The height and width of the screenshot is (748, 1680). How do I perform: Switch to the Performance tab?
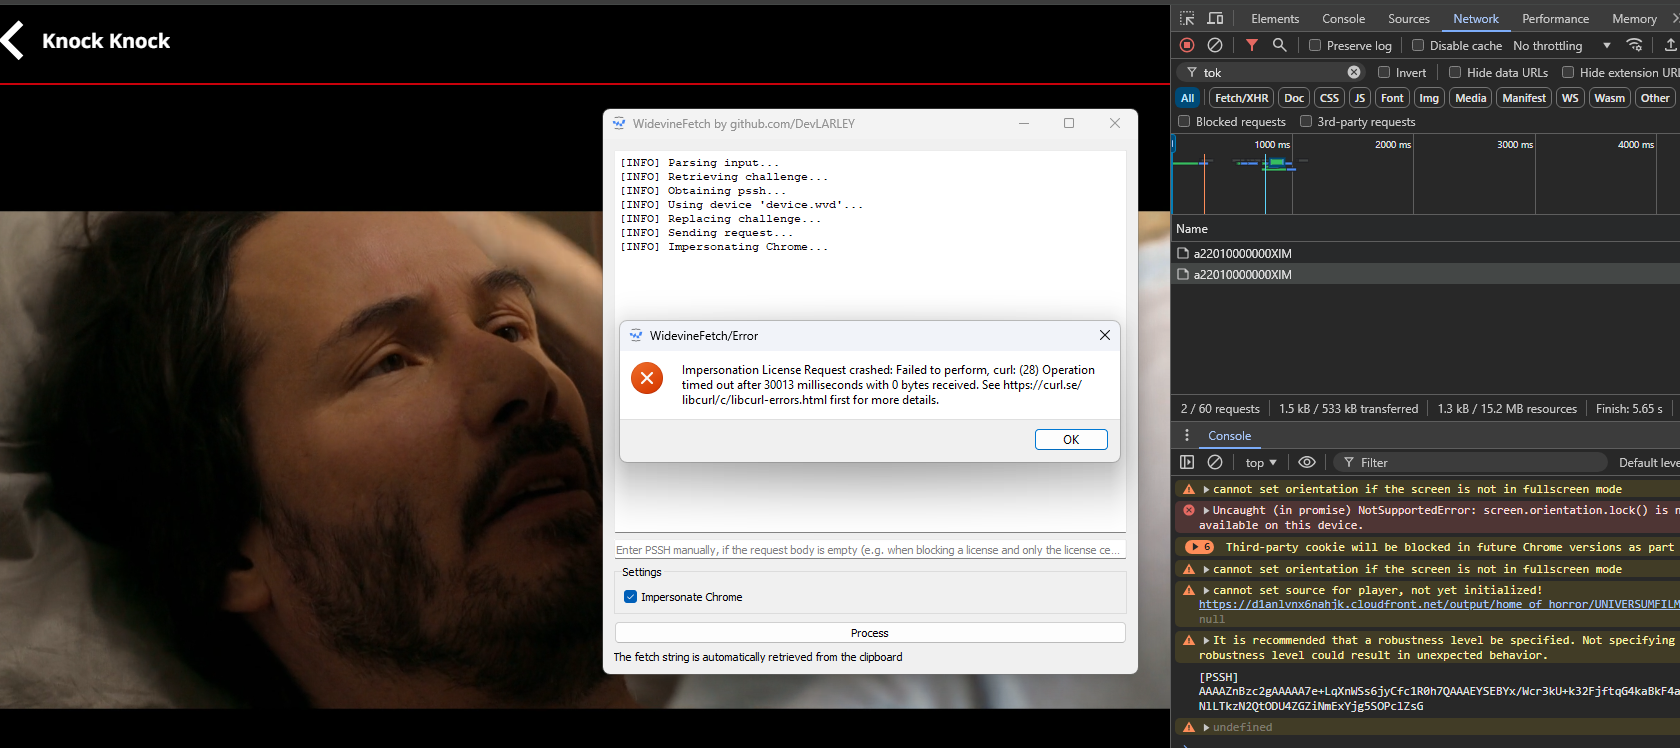(x=1555, y=19)
